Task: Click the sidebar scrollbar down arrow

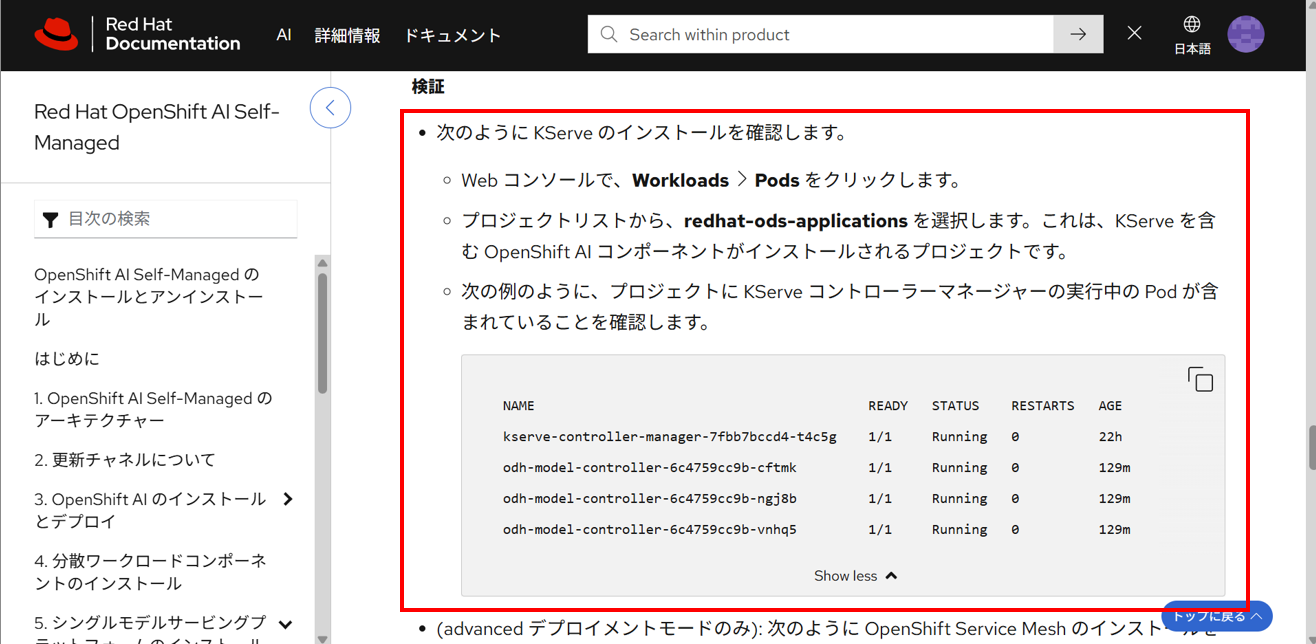Action: point(322,637)
